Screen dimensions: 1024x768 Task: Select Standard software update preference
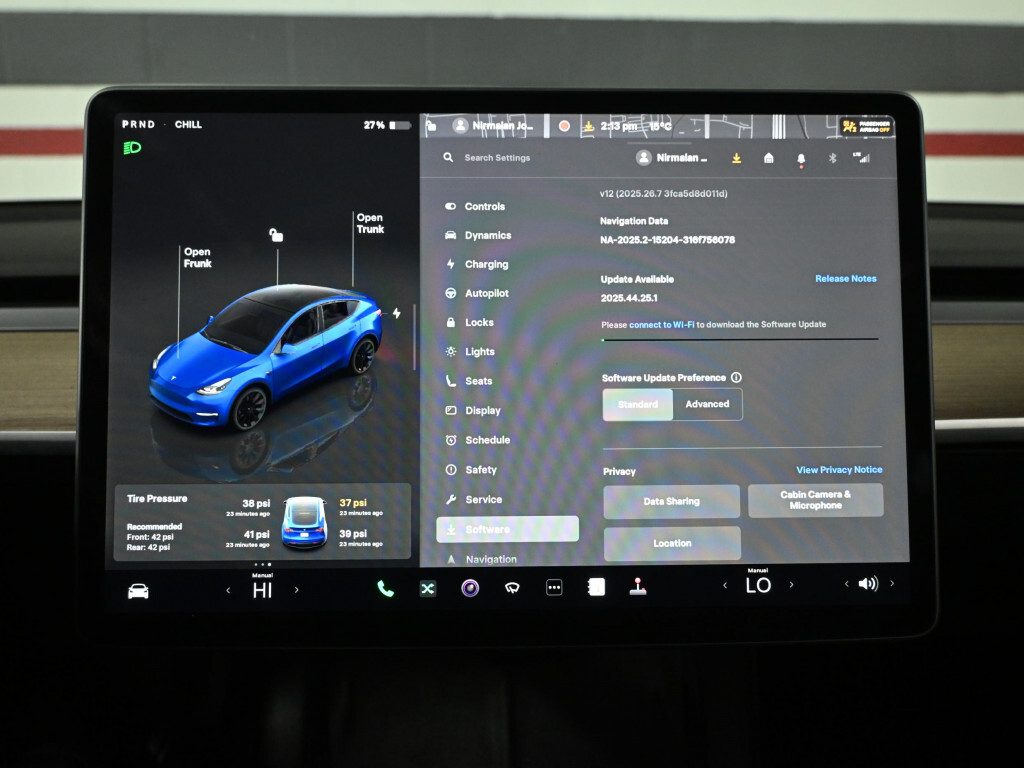click(638, 405)
